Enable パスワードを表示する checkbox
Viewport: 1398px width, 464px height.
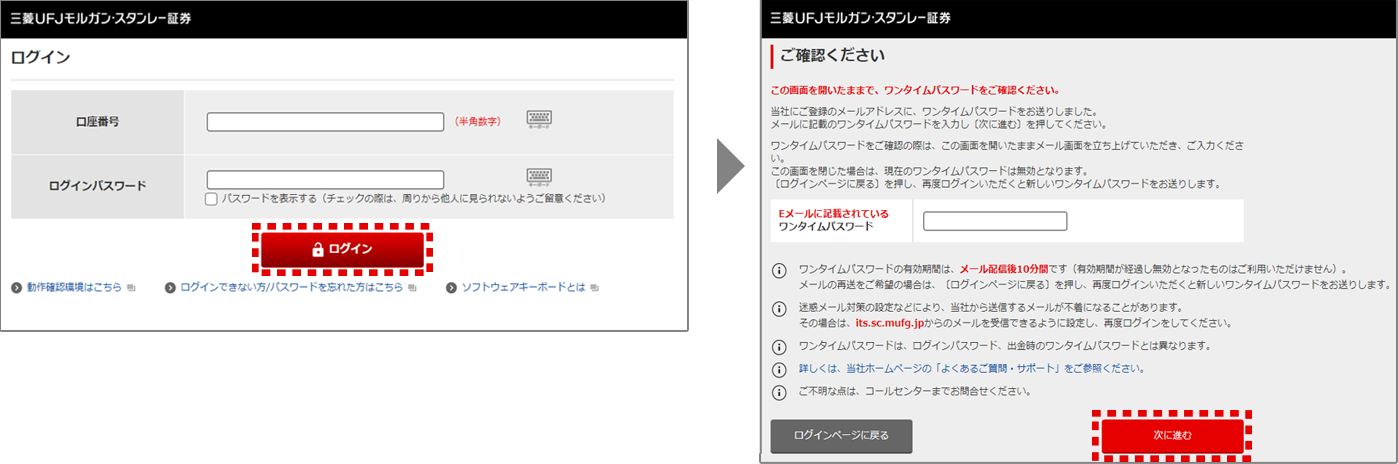click(211, 199)
